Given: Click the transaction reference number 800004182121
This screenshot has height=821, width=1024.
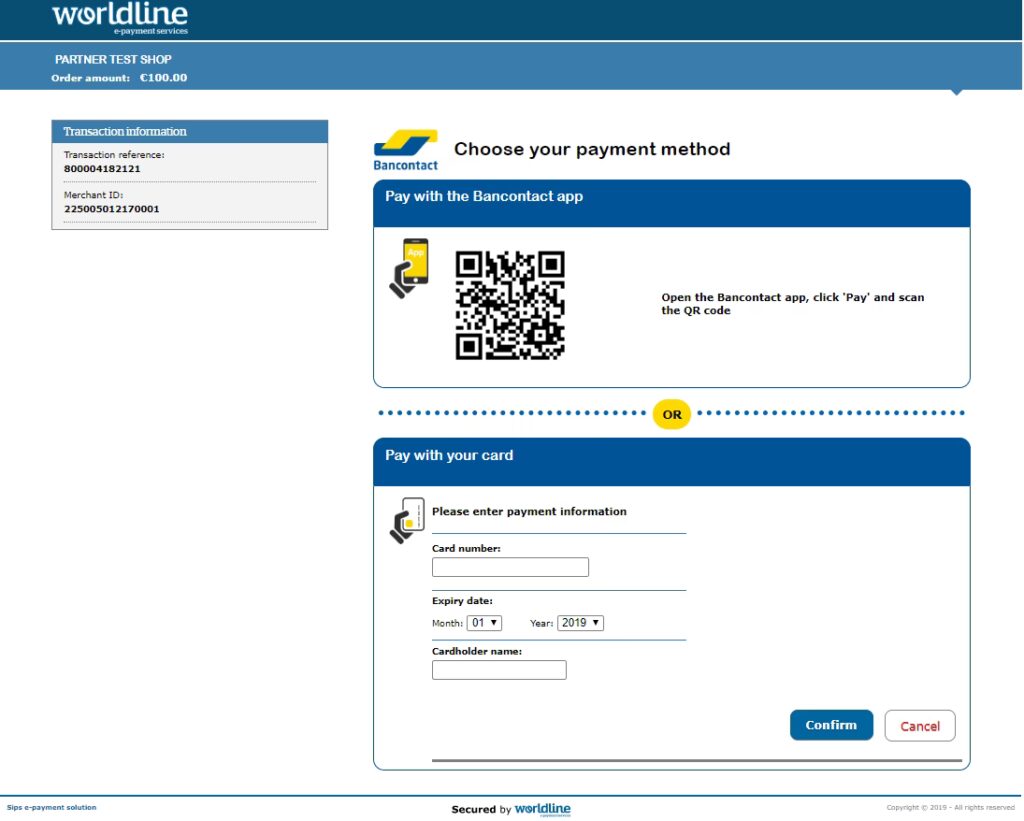Looking at the screenshot, I should pyautogui.click(x=102, y=169).
